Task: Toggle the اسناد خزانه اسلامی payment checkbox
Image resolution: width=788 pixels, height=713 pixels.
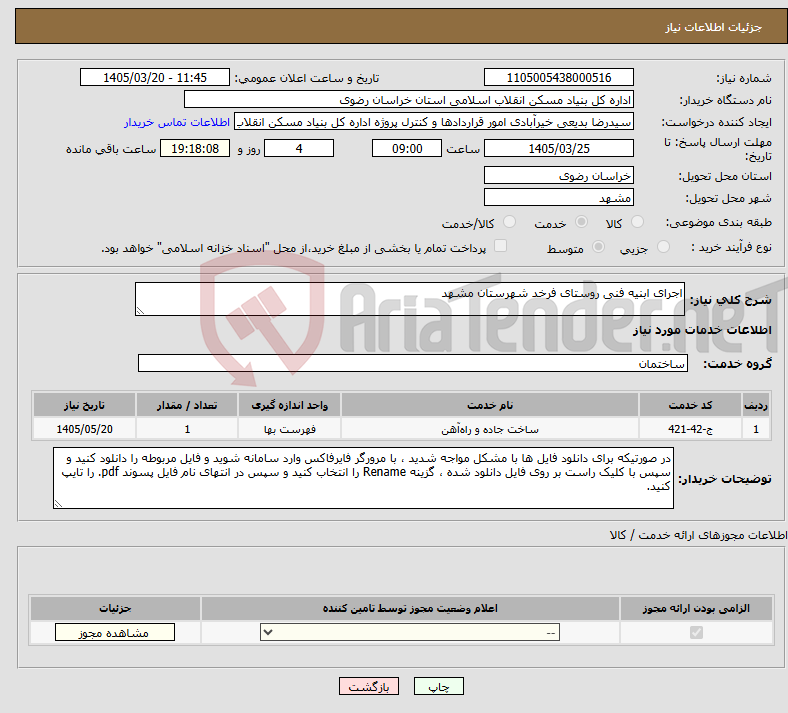Action: coord(501,246)
